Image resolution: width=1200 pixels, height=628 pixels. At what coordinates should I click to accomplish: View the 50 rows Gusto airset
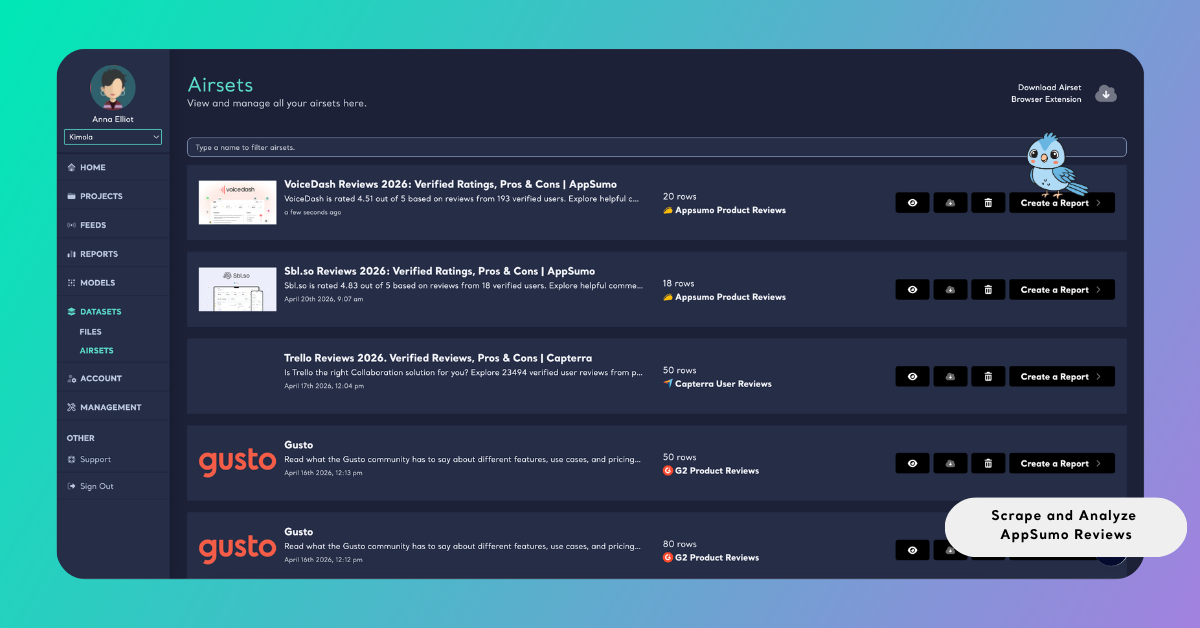[x=912, y=464]
